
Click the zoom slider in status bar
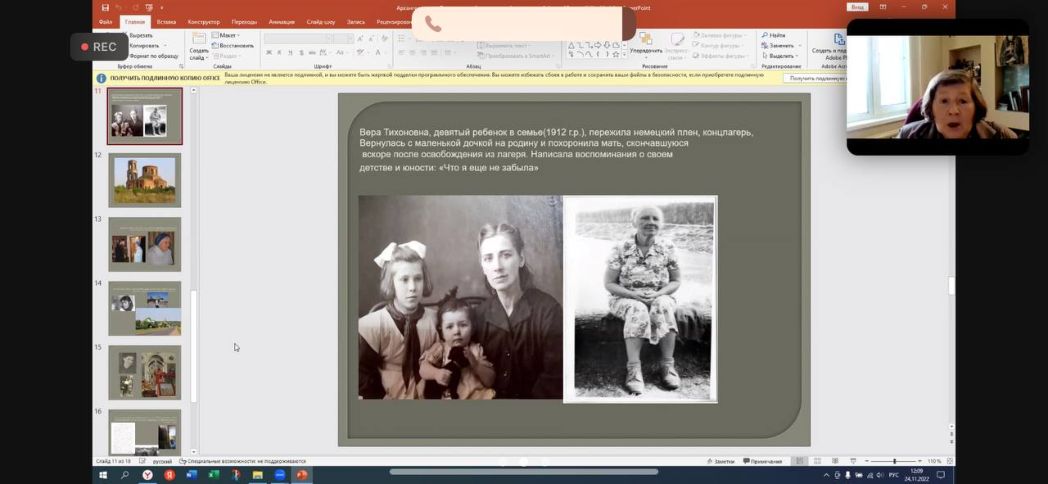pos(893,461)
